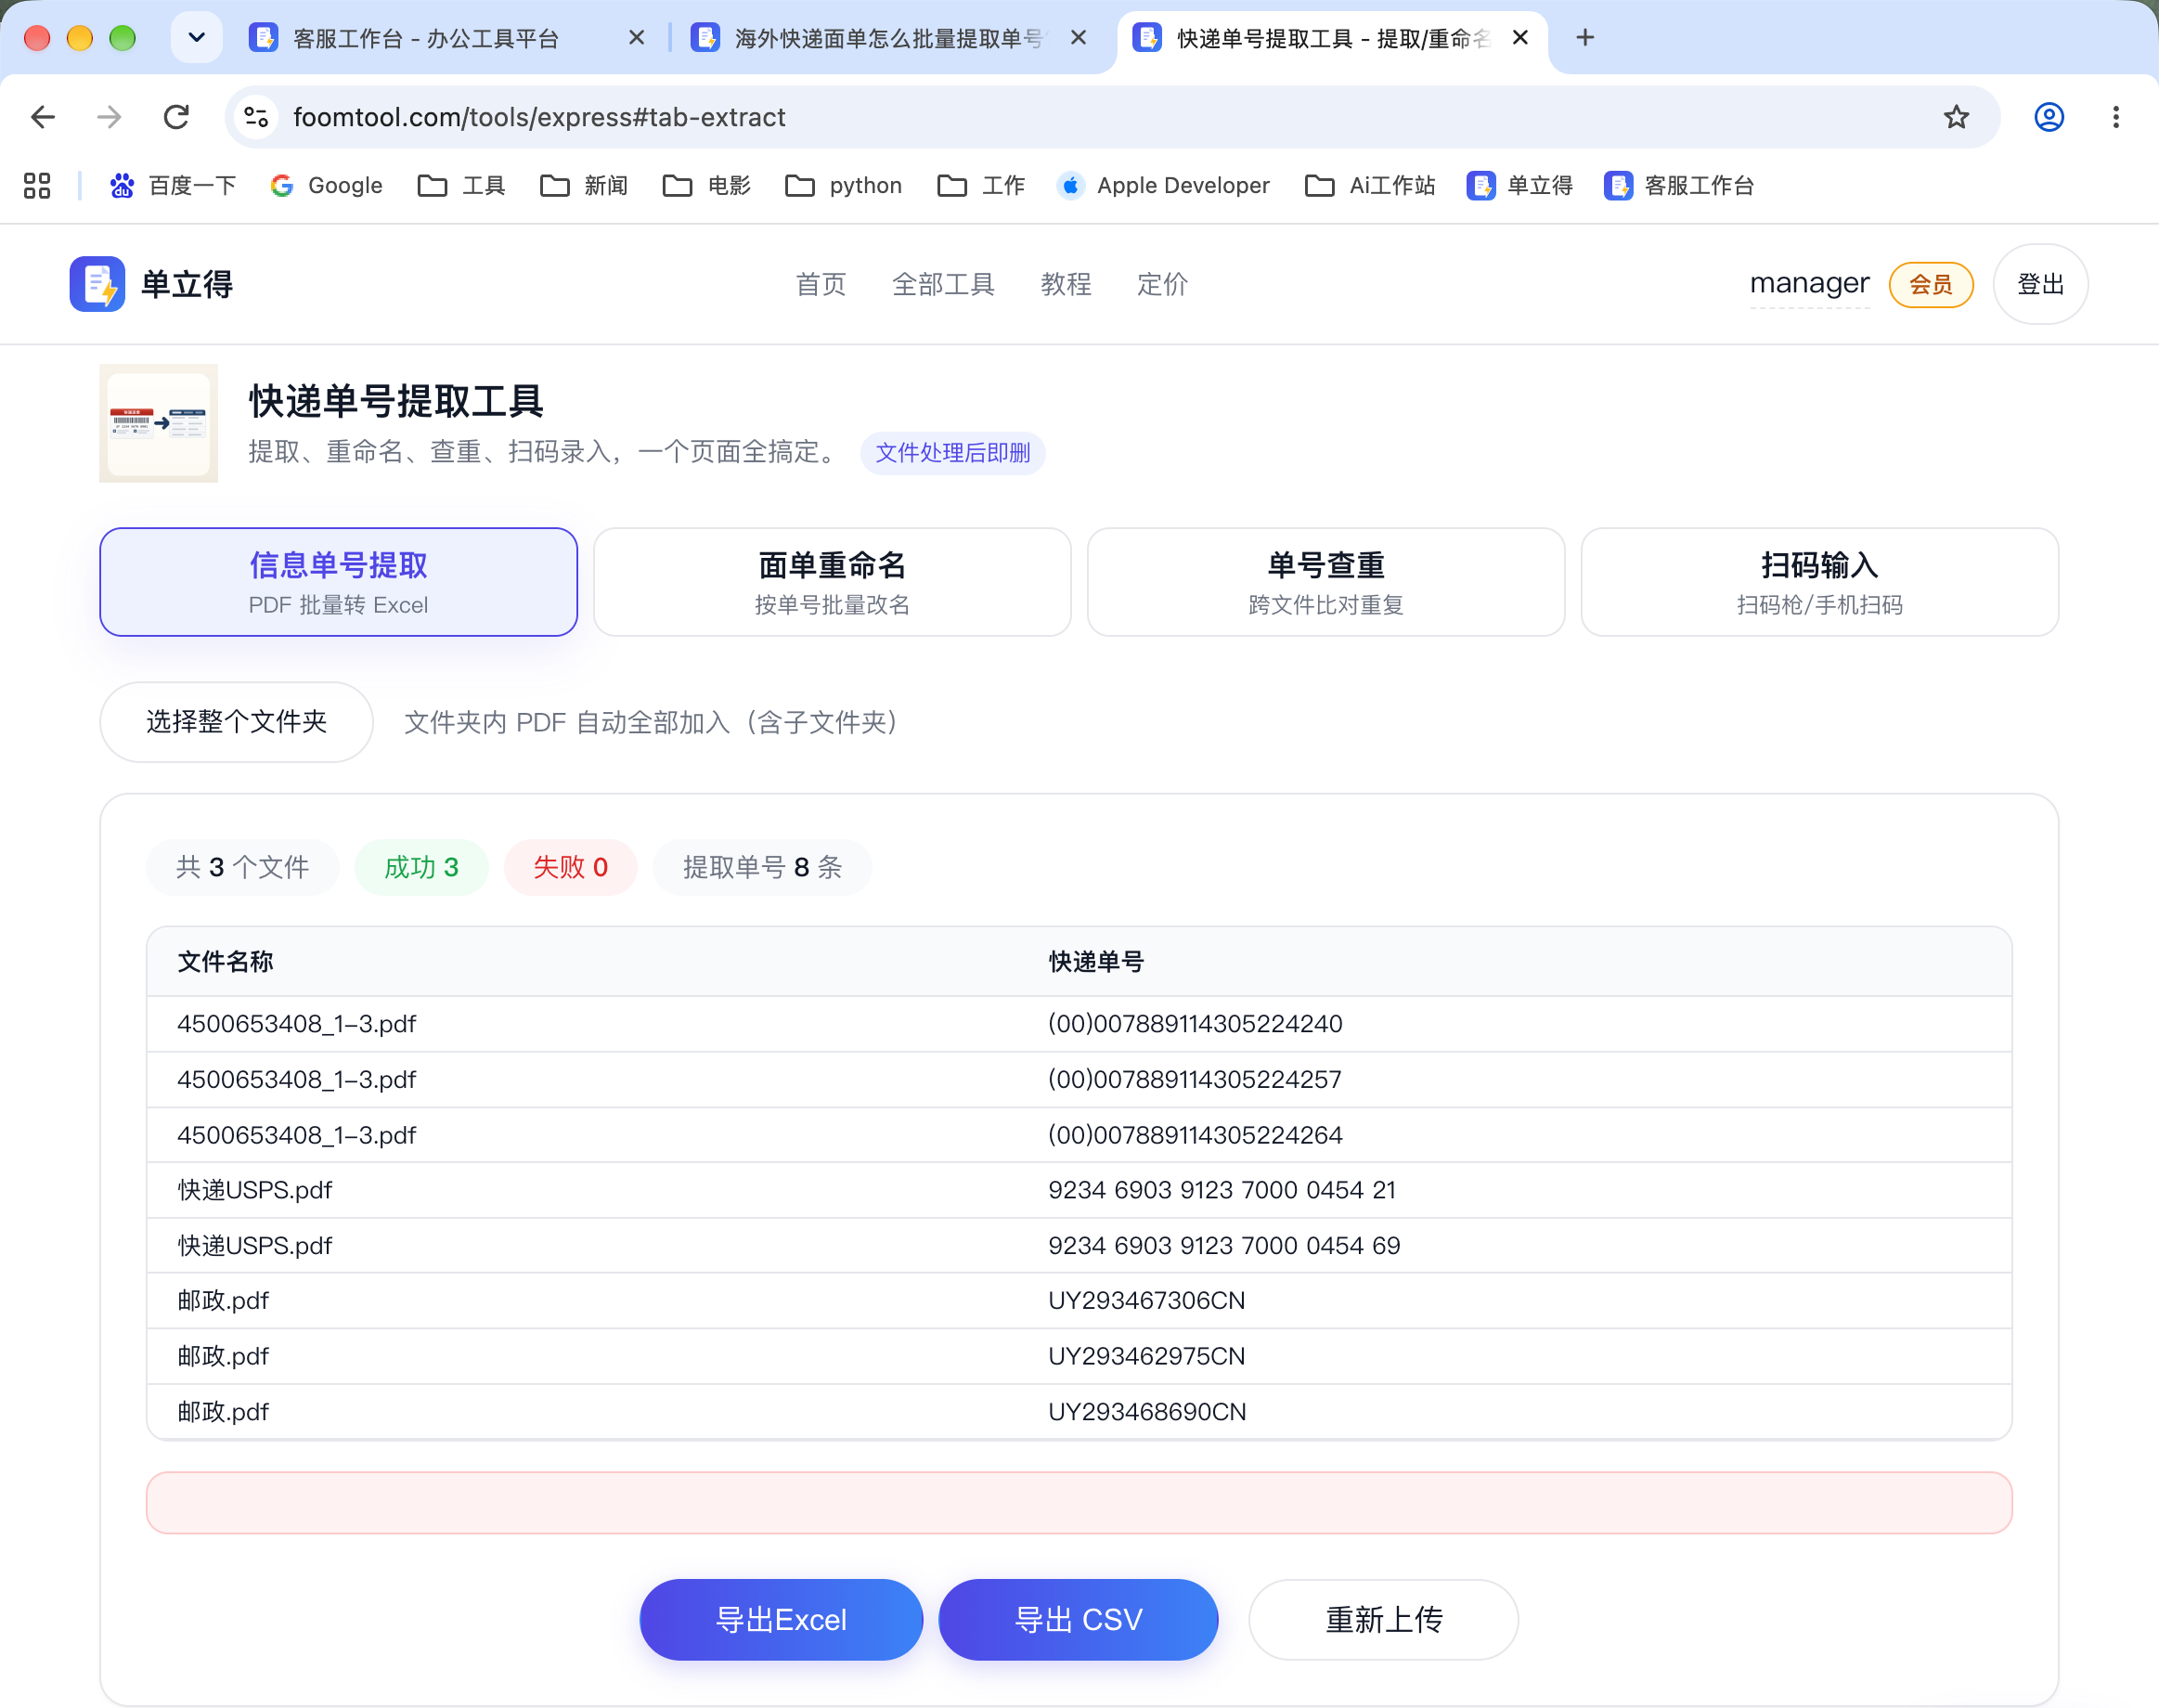Open 教程 in site navigation
Viewport: 2159px width, 1708px height.
click(x=1066, y=284)
